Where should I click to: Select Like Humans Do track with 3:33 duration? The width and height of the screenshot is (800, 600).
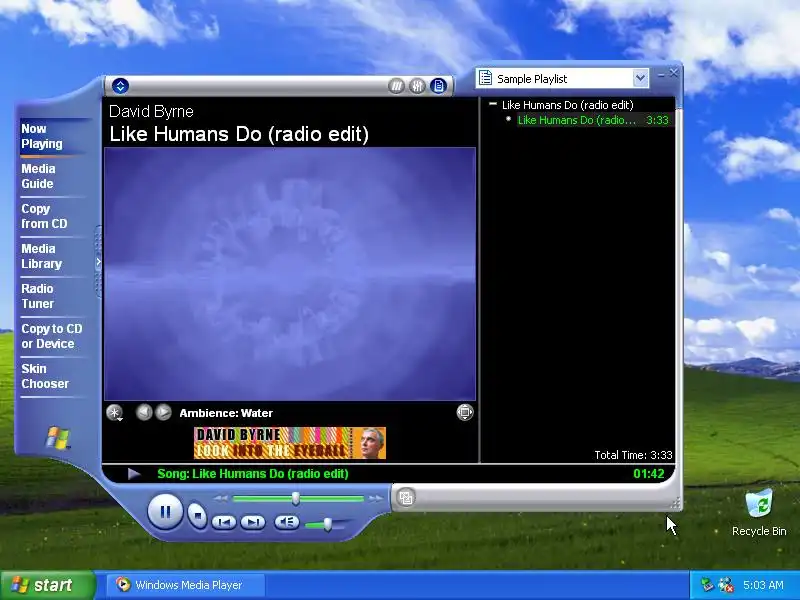pos(593,120)
